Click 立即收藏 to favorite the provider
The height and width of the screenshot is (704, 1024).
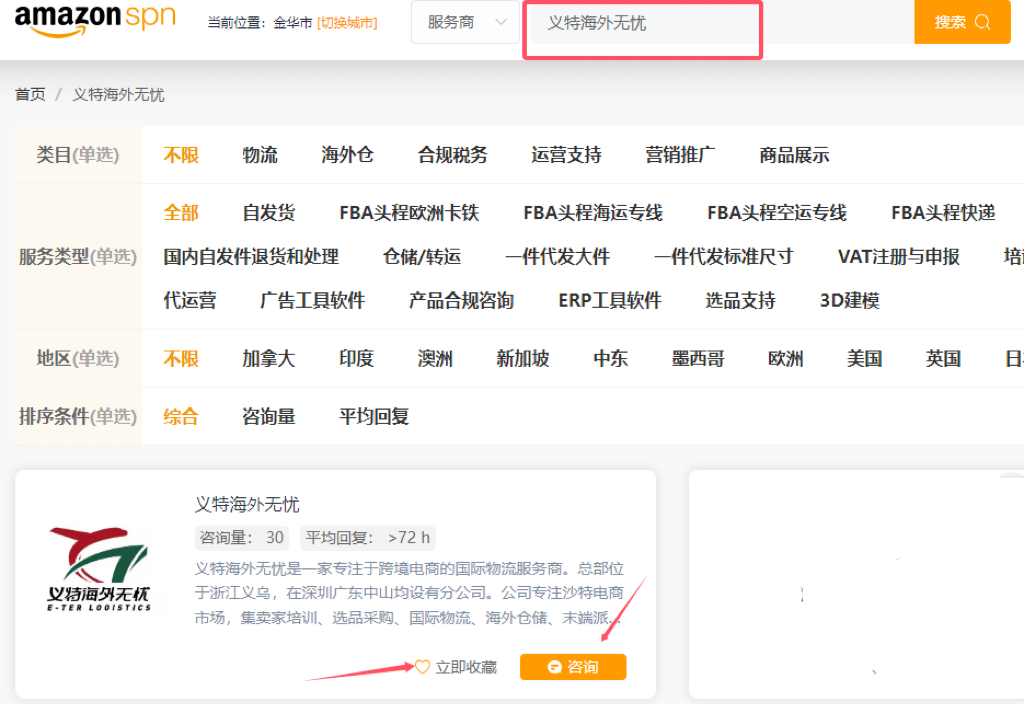coord(466,667)
